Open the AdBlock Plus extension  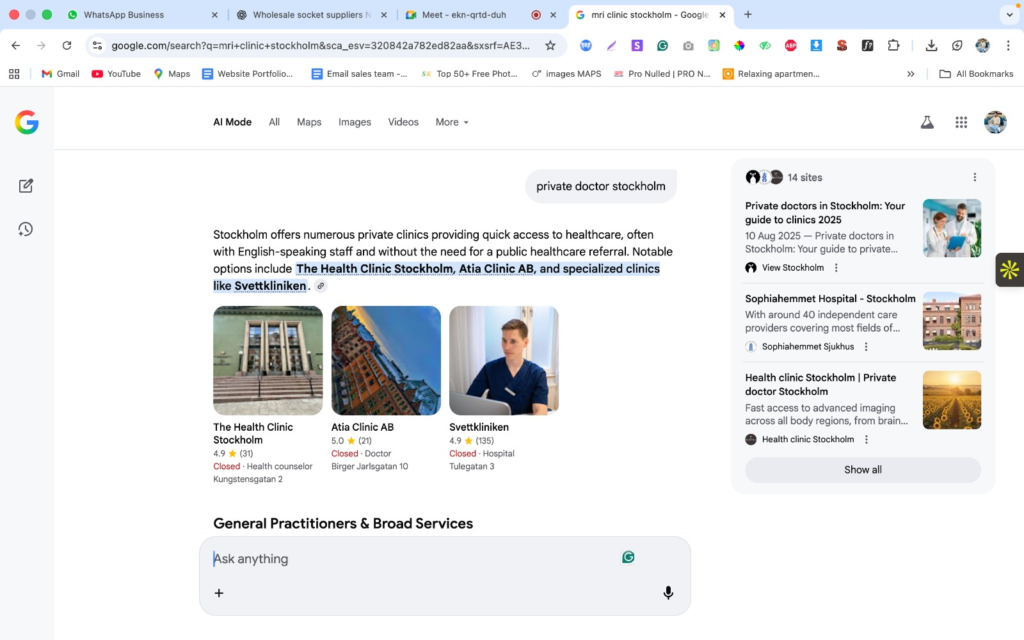pos(790,45)
